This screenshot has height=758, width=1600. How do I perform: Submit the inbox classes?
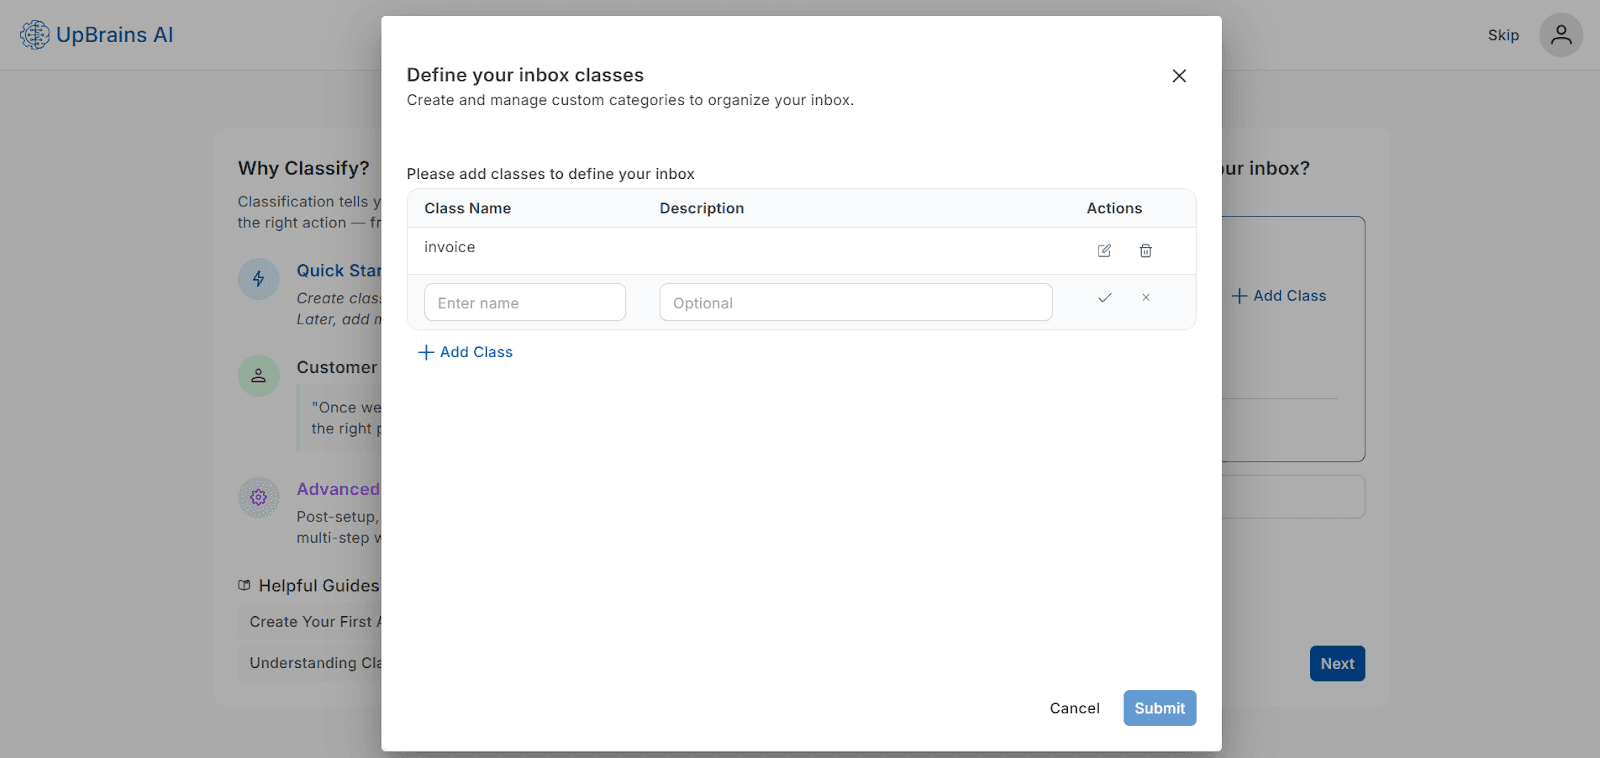[x=1159, y=708]
